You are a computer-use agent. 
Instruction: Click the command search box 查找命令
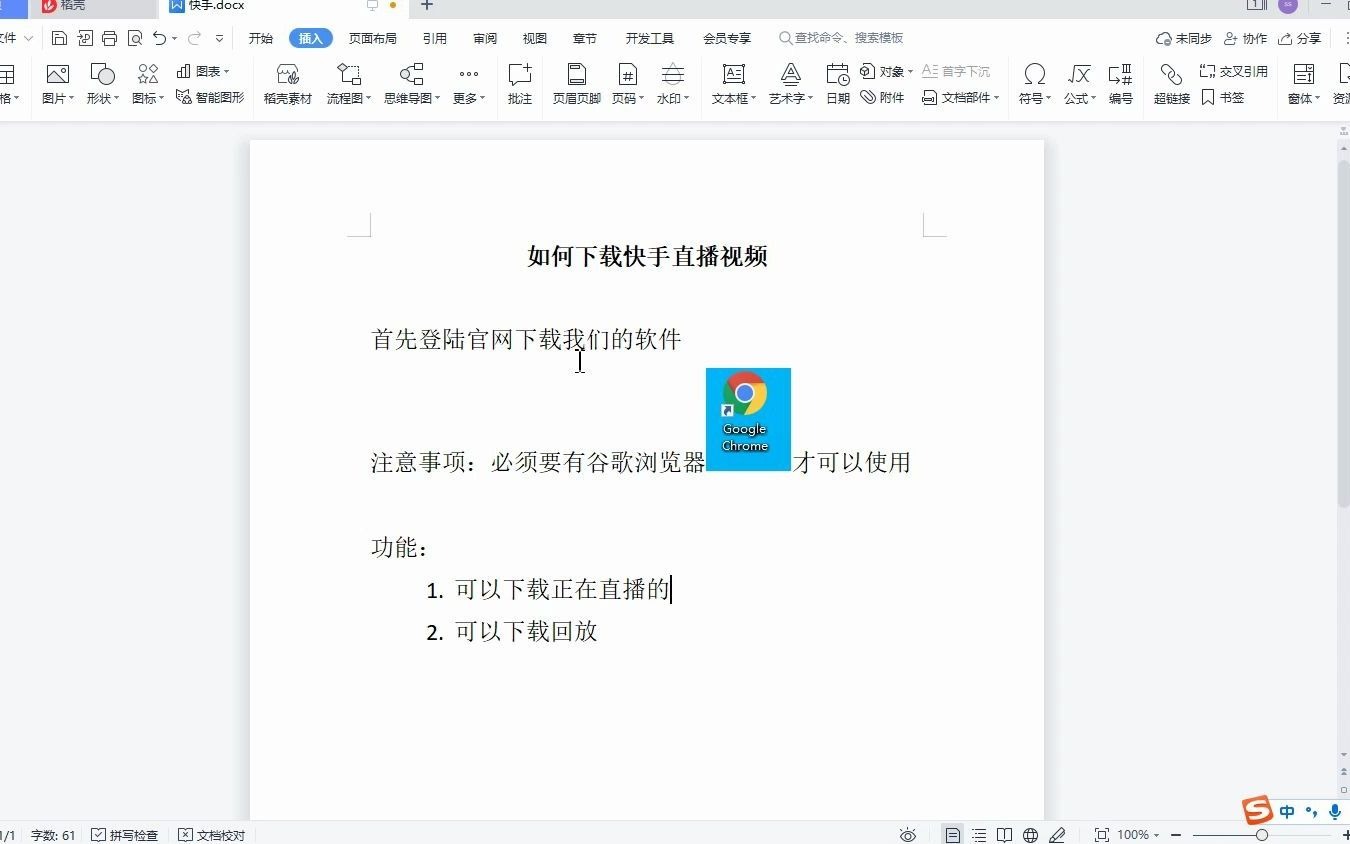point(842,38)
